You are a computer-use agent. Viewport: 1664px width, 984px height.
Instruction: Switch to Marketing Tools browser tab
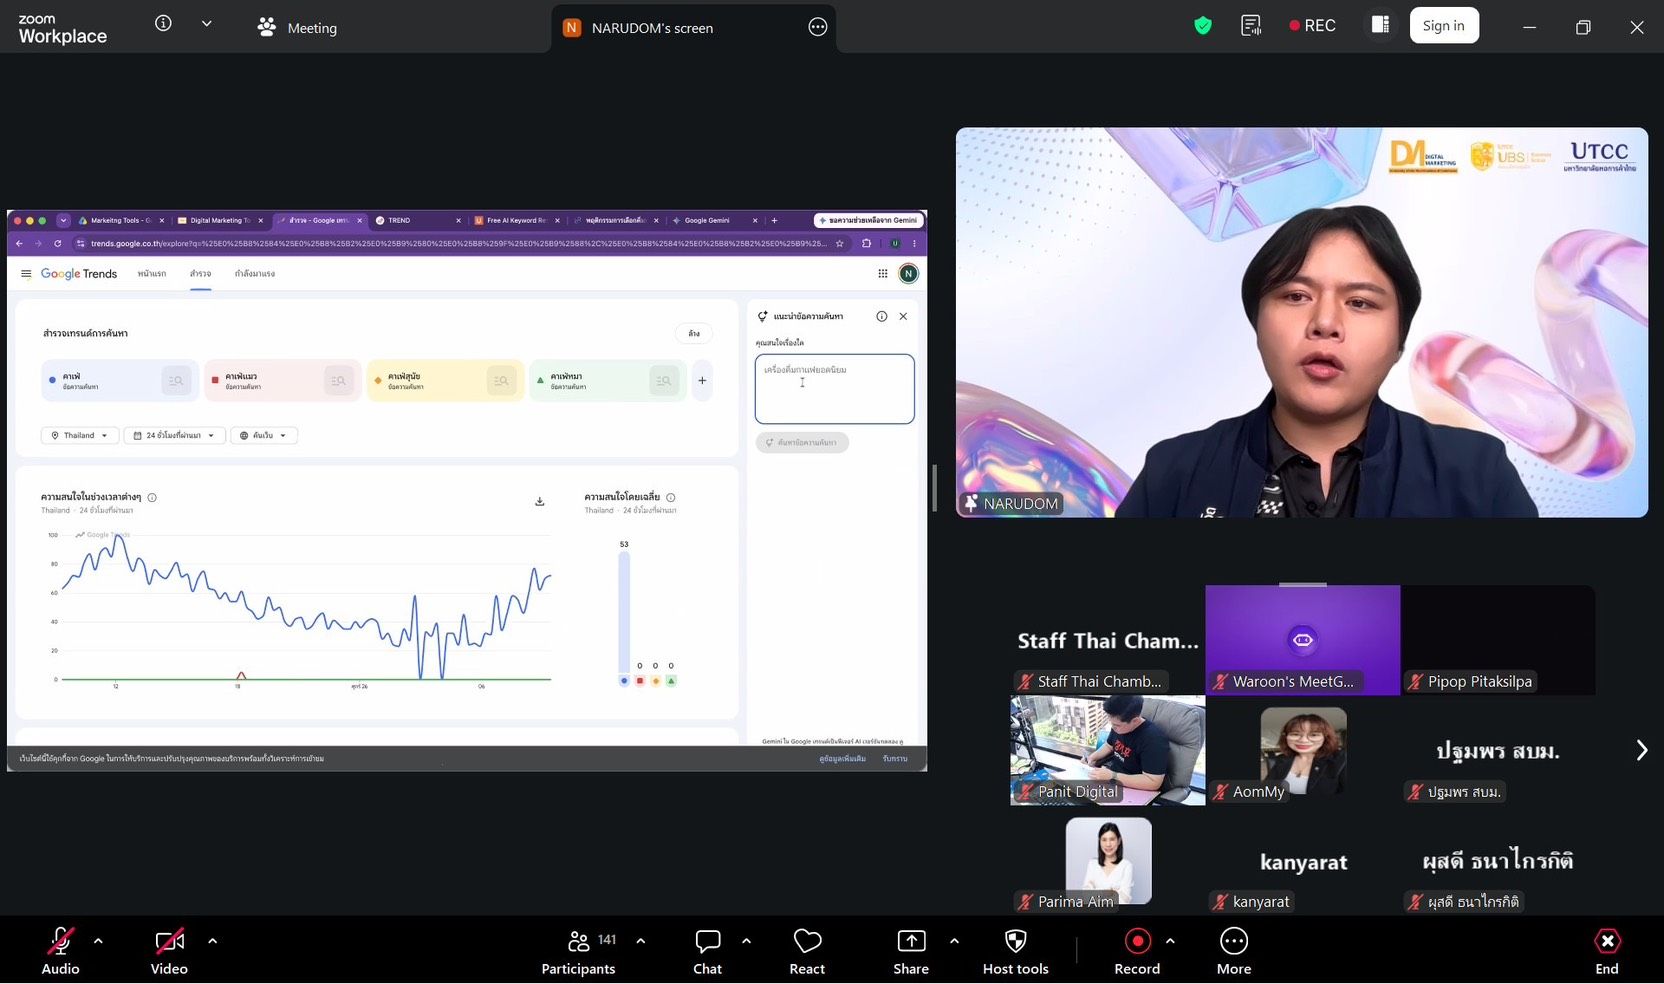point(119,220)
